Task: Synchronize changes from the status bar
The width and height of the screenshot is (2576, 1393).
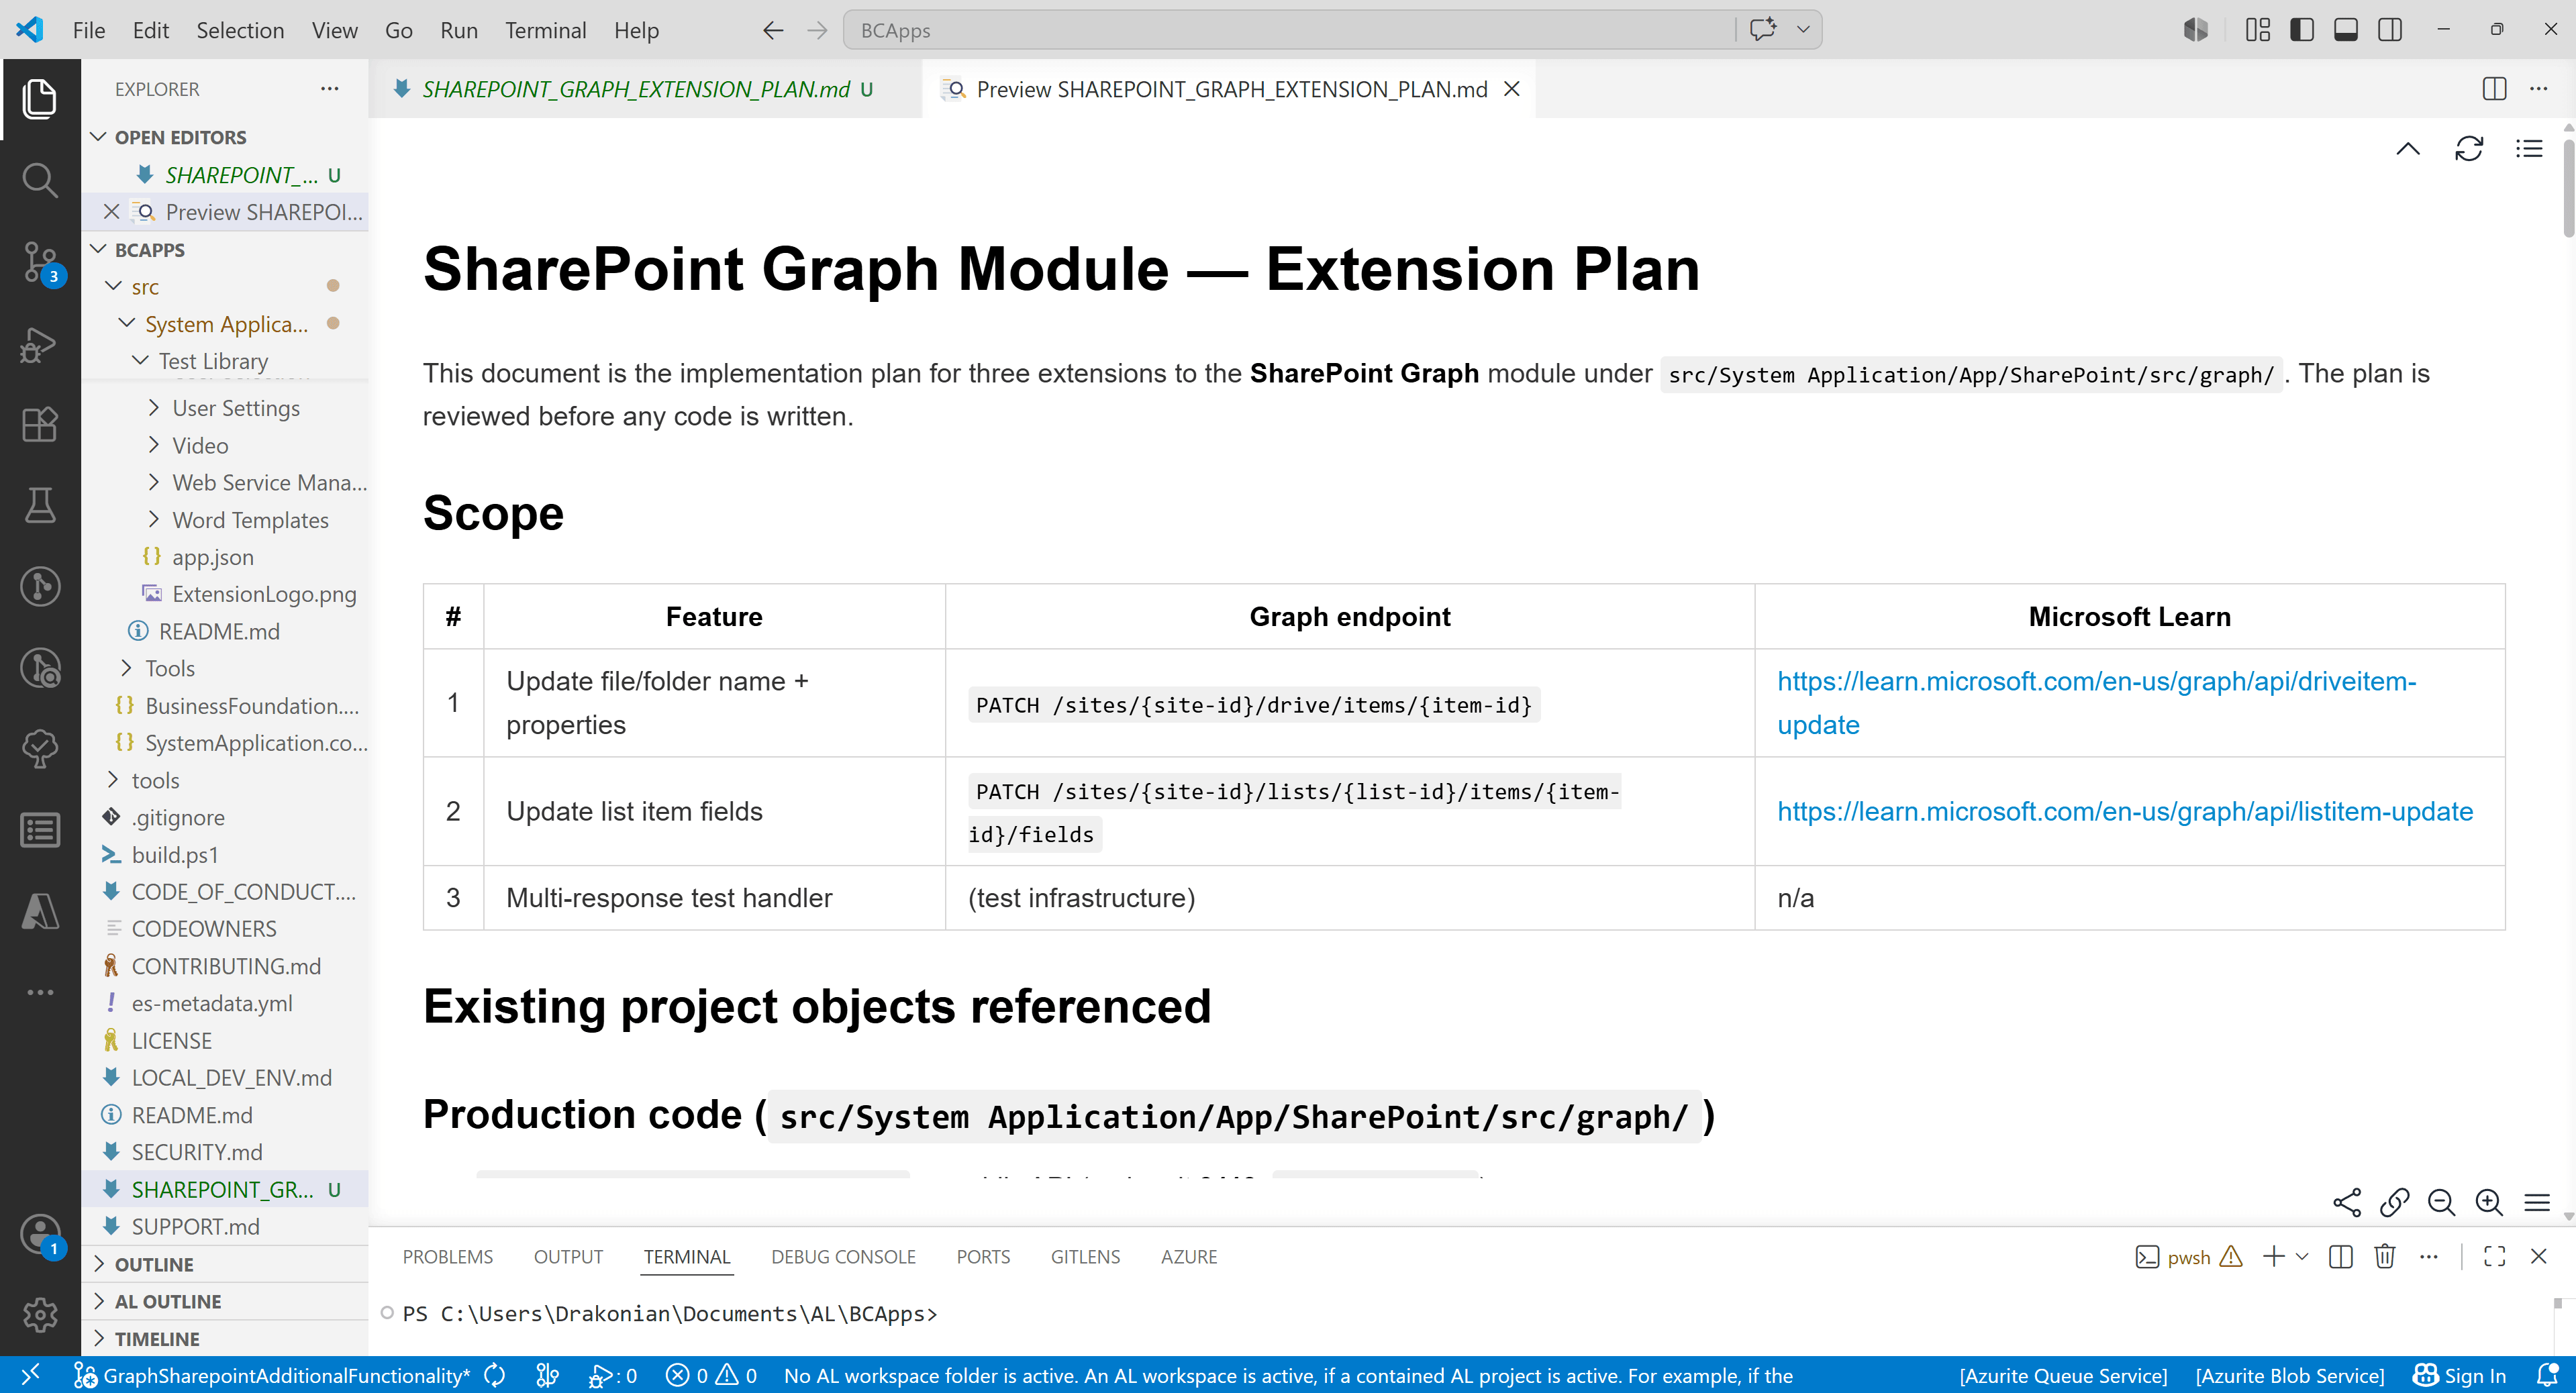Action: [495, 1375]
